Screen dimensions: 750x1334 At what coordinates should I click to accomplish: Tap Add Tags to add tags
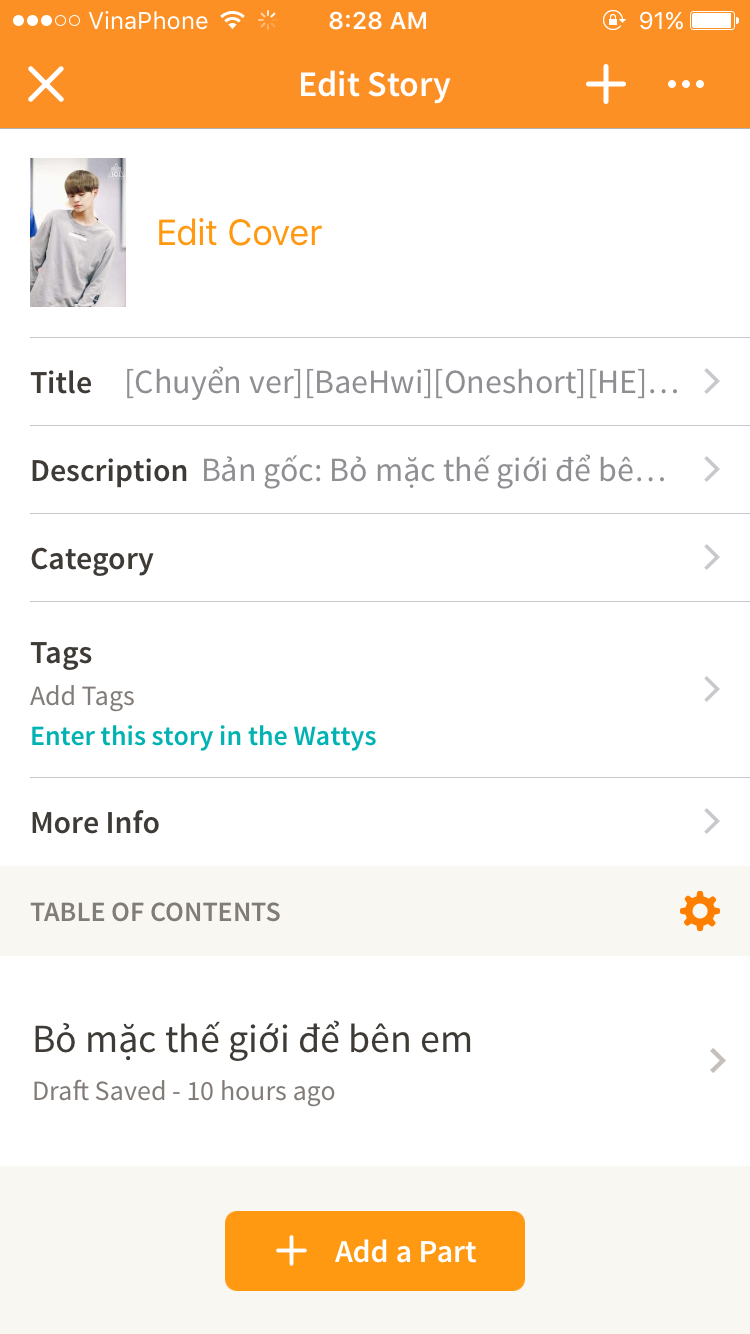(83, 696)
